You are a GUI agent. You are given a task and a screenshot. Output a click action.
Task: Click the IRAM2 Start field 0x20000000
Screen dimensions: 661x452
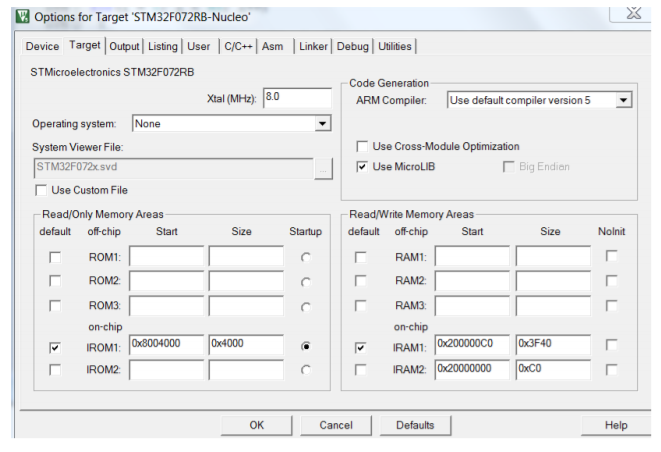472,370
